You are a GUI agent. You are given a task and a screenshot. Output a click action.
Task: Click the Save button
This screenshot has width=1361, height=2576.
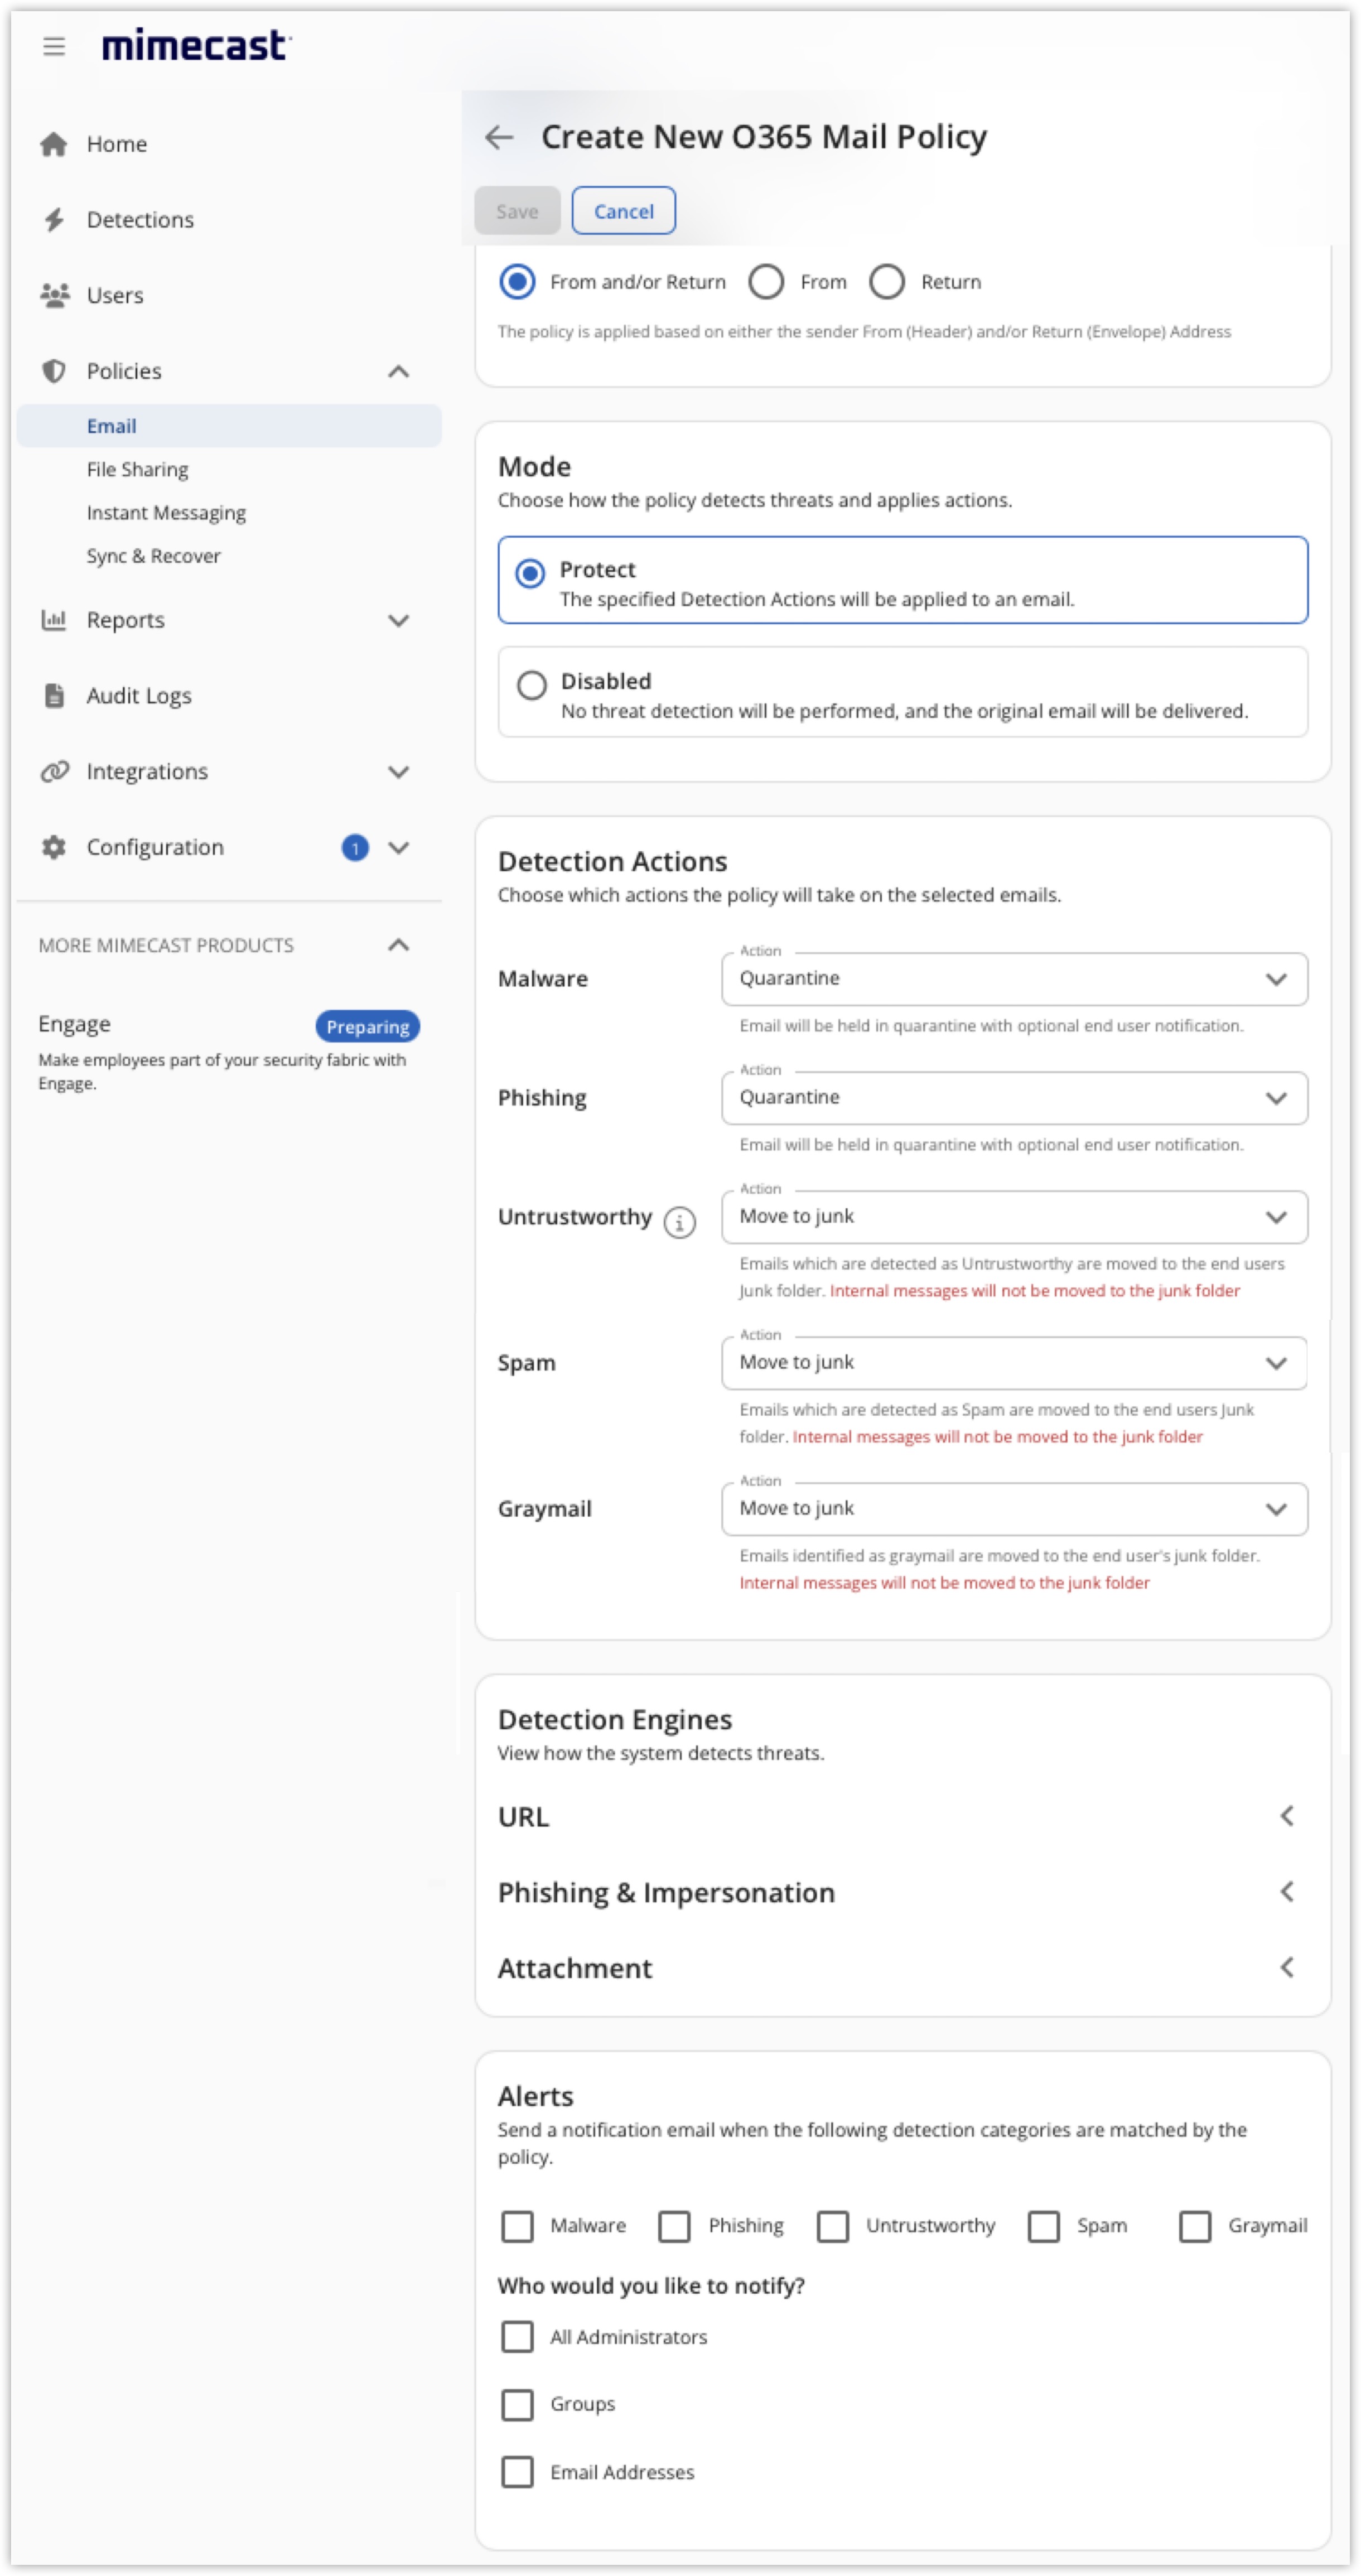pyautogui.click(x=517, y=211)
